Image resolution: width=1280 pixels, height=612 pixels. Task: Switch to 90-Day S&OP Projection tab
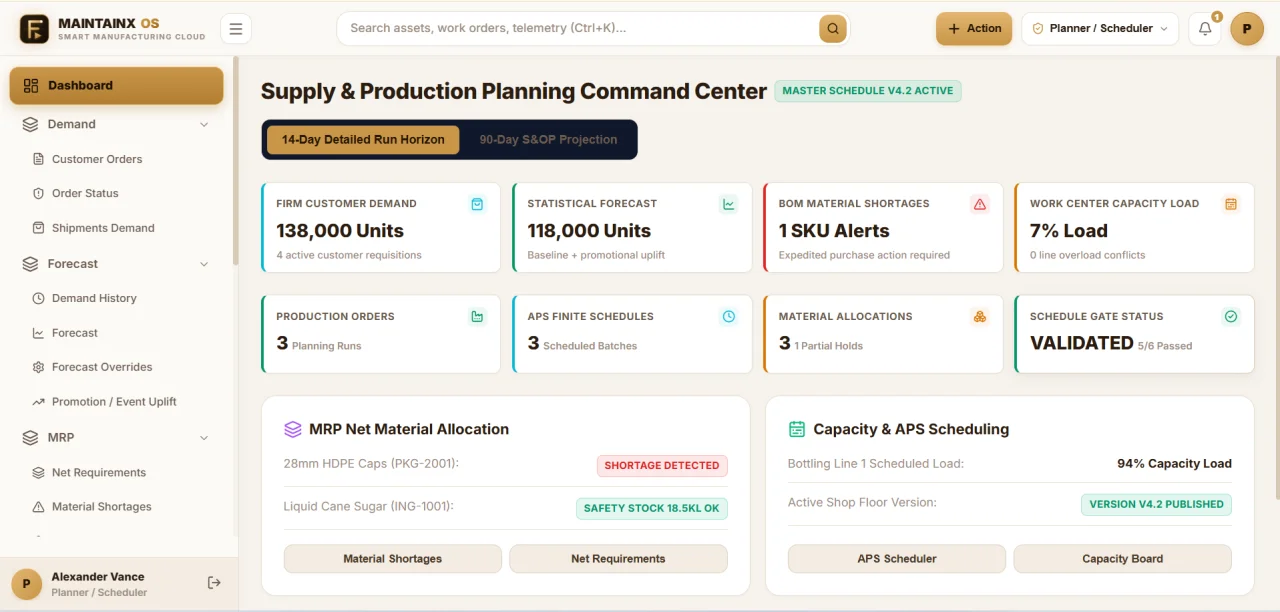click(548, 140)
